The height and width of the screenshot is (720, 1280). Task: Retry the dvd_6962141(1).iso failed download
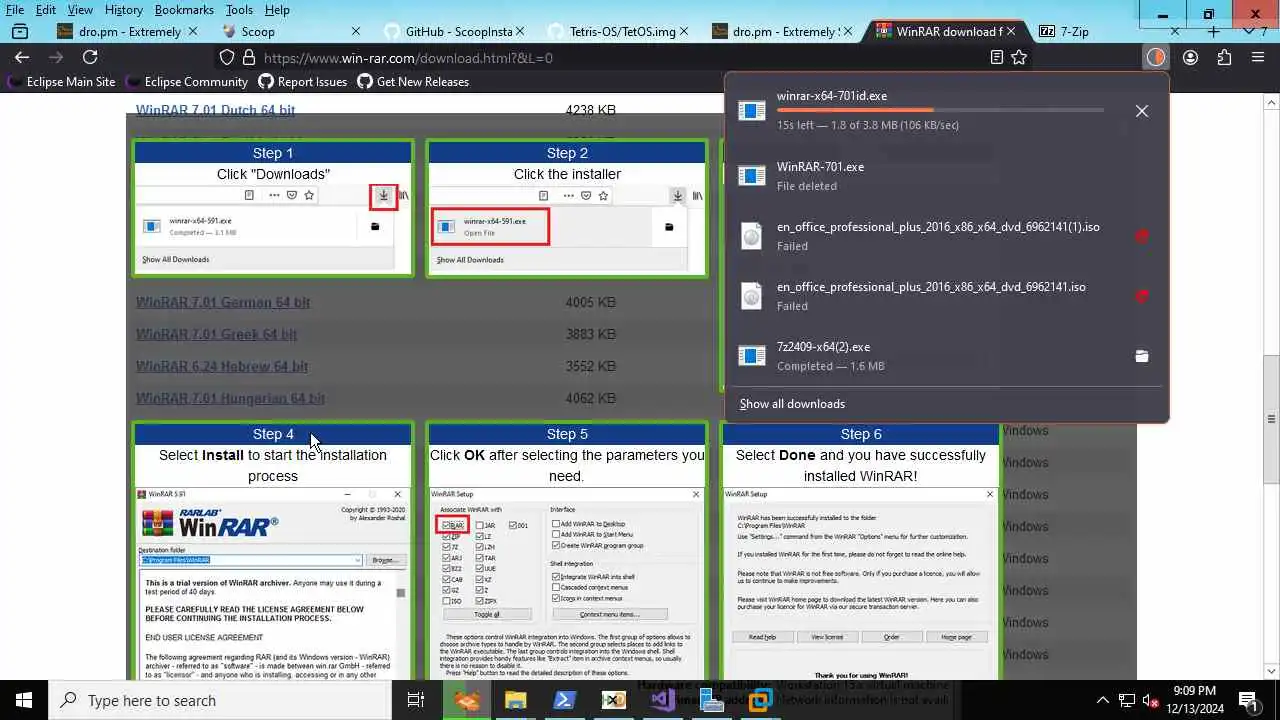point(1142,236)
